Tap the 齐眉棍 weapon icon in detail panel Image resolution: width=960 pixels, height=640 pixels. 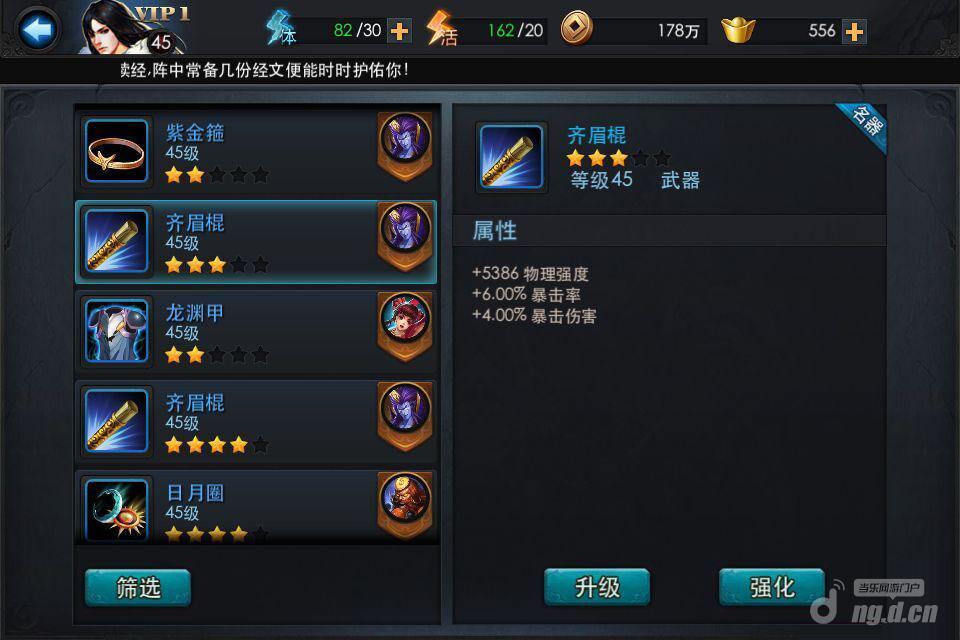point(511,157)
